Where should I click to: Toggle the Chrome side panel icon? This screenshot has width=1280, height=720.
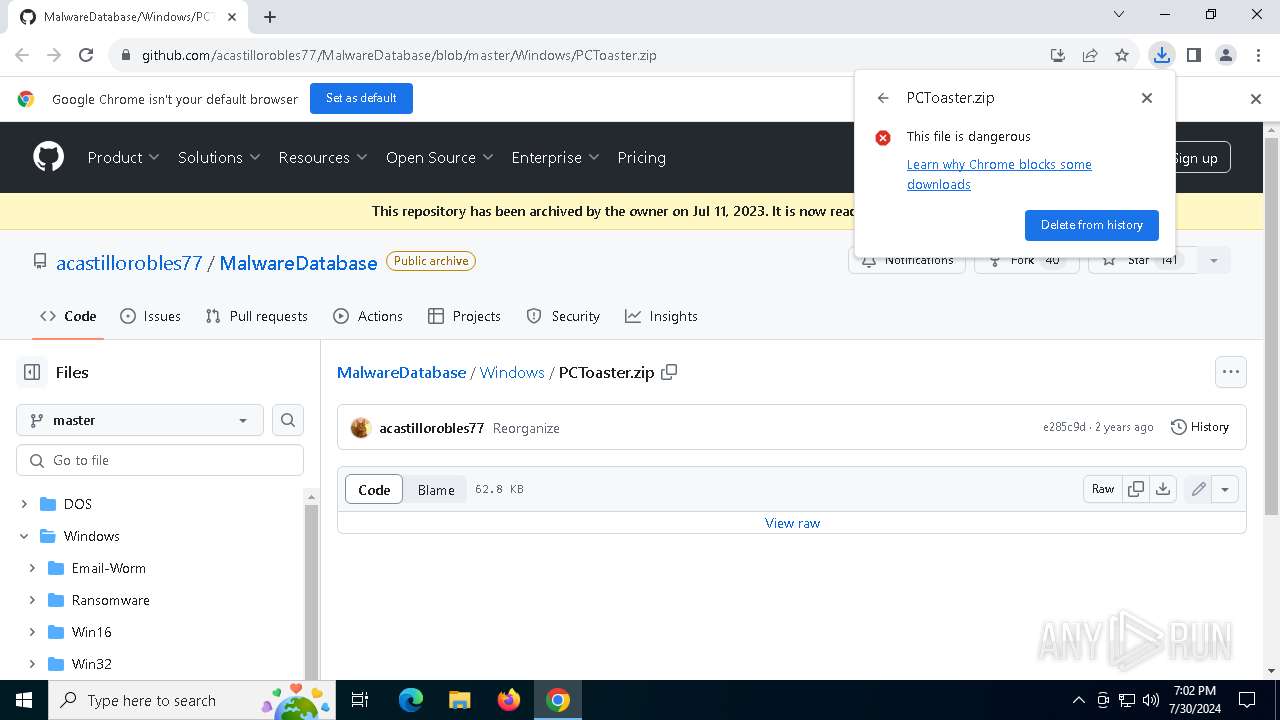(1193, 55)
